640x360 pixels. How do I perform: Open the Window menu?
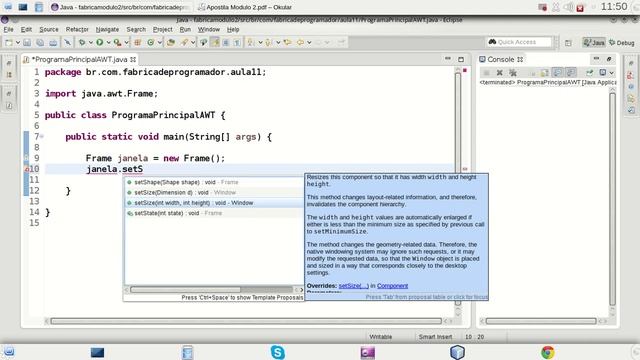[209, 29]
